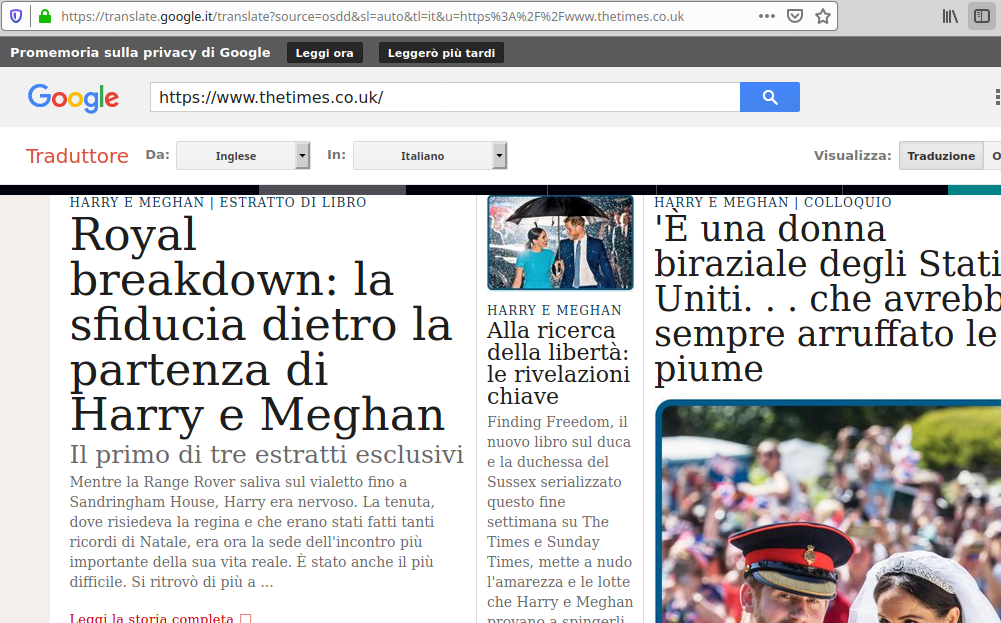The image size is (1001, 623).
Task: Open the Firefox library icon
Action: point(950,16)
